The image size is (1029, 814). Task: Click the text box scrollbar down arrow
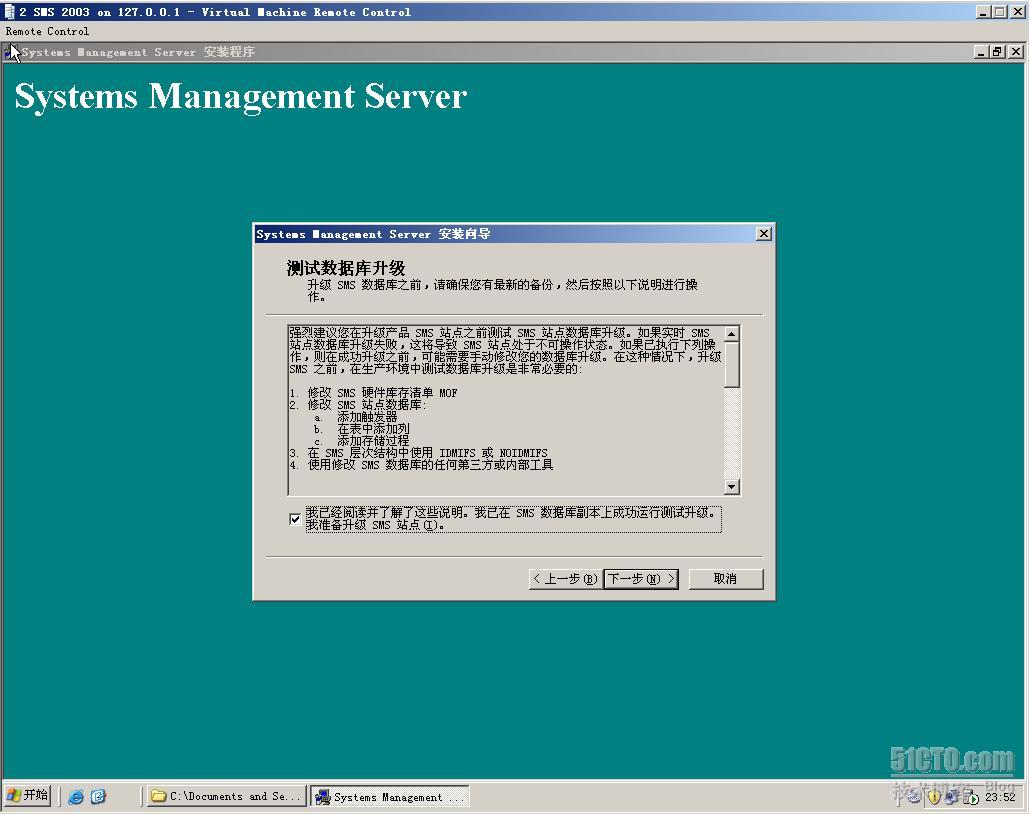pos(732,486)
